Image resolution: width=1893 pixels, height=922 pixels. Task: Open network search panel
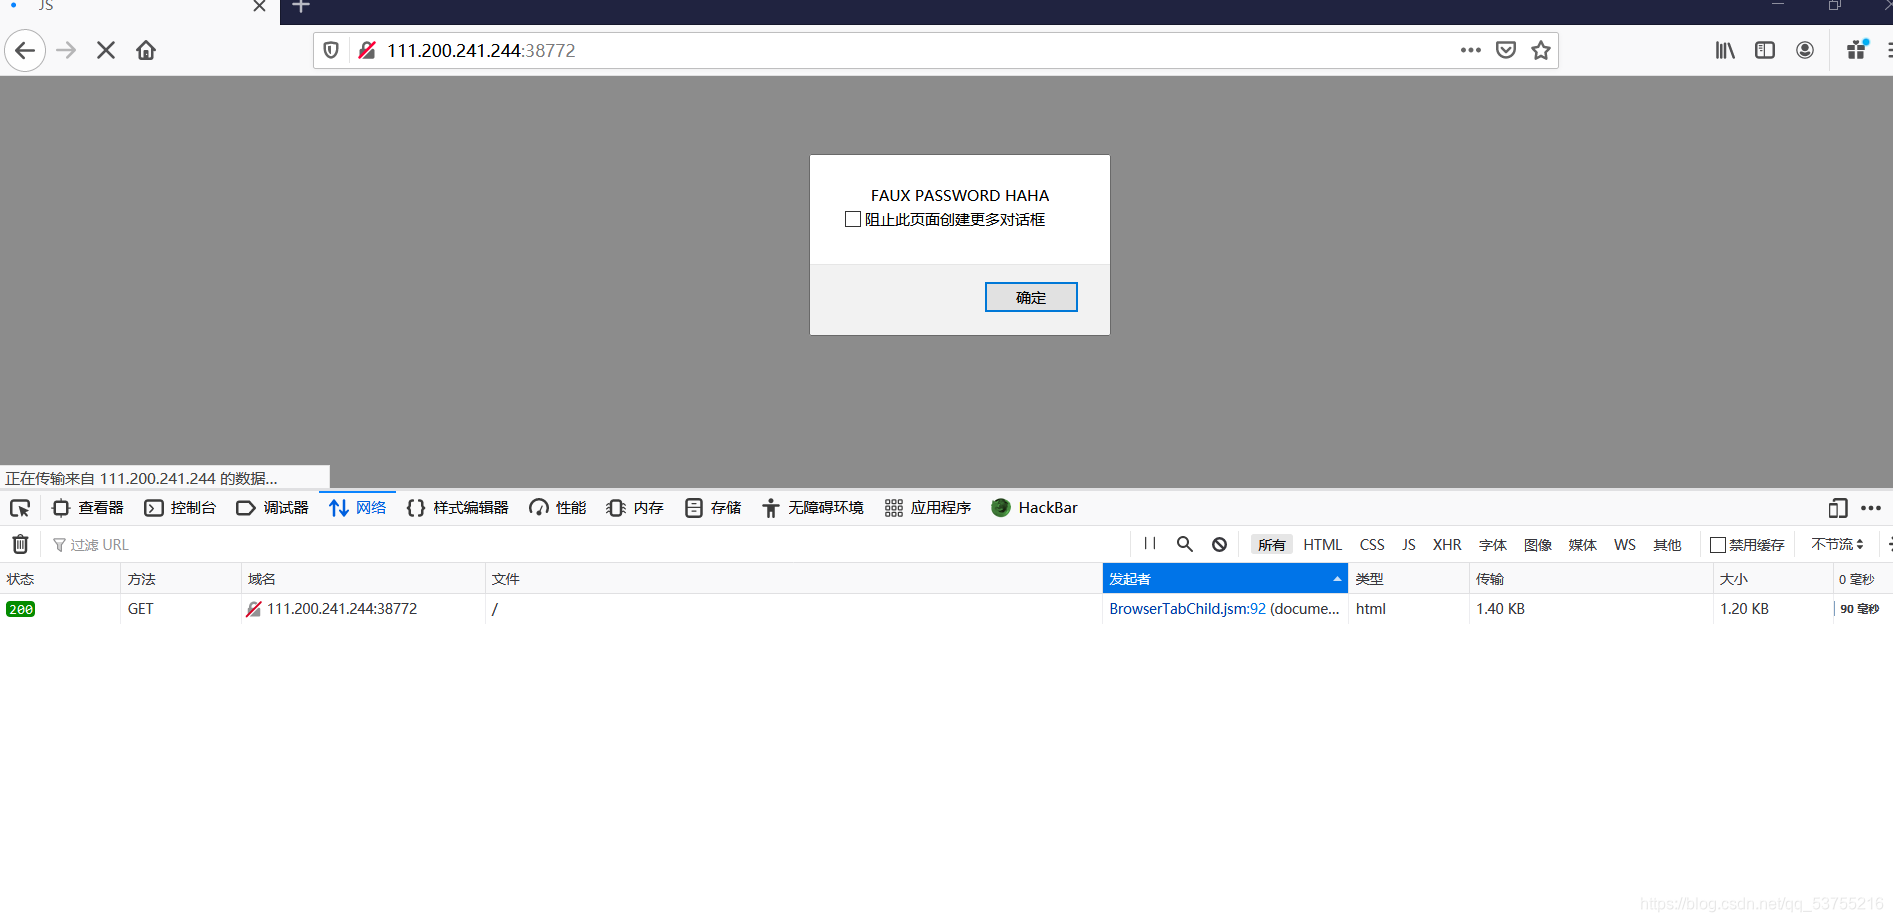[x=1185, y=544]
